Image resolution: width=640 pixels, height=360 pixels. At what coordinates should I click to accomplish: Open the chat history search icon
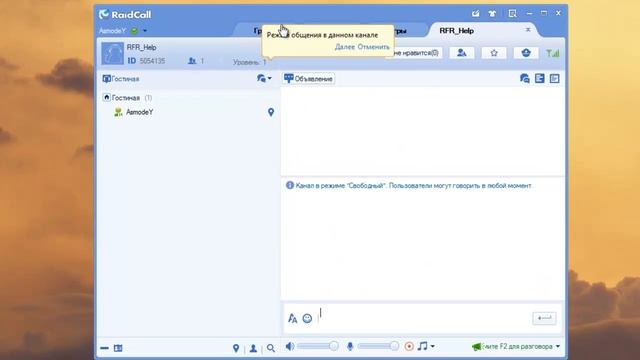(x=524, y=78)
